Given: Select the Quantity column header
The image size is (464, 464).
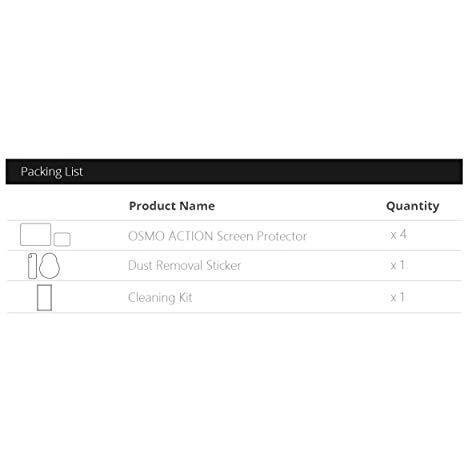Looking at the screenshot, I should coord(413,206).
